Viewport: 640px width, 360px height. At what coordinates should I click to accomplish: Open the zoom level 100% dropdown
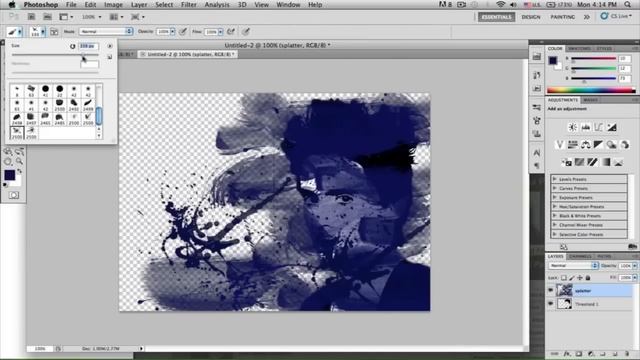point(91,17)
